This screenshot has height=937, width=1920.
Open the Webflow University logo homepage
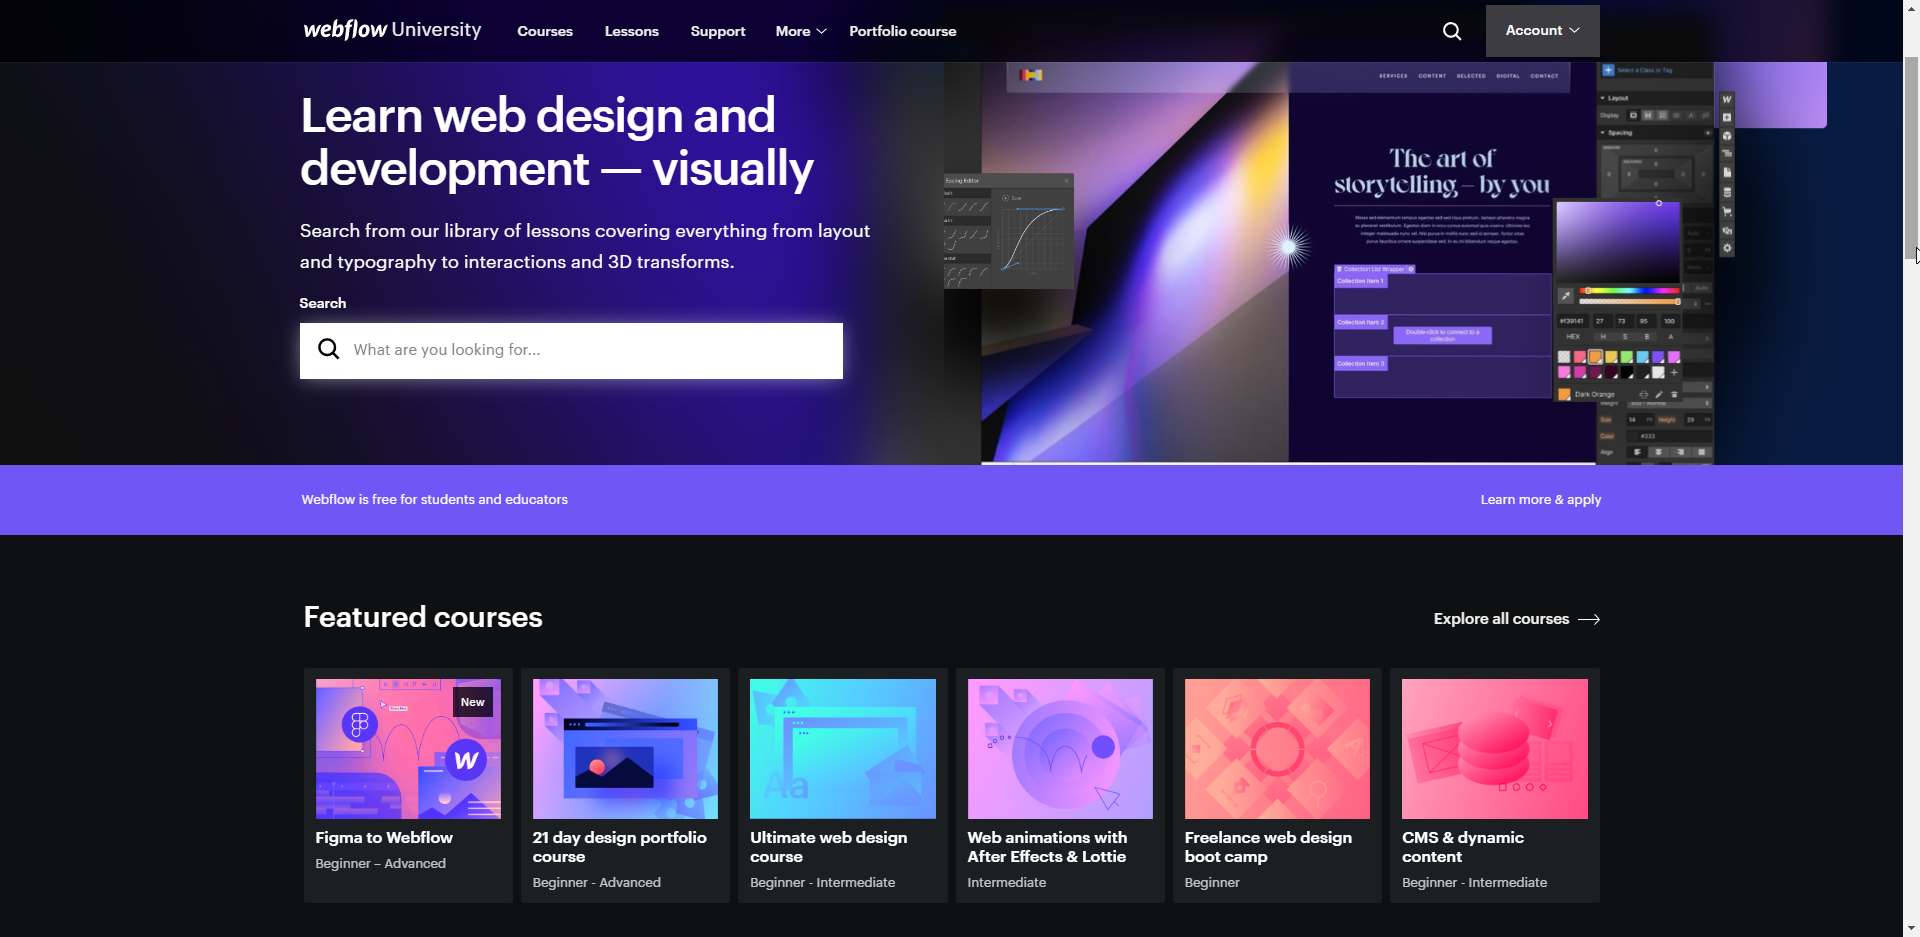[x=392, y=30]
